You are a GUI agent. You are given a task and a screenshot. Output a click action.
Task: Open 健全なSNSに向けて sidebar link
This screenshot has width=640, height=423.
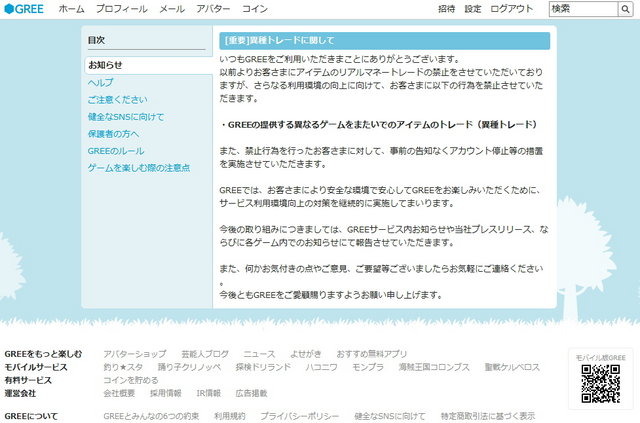[126, 117]
